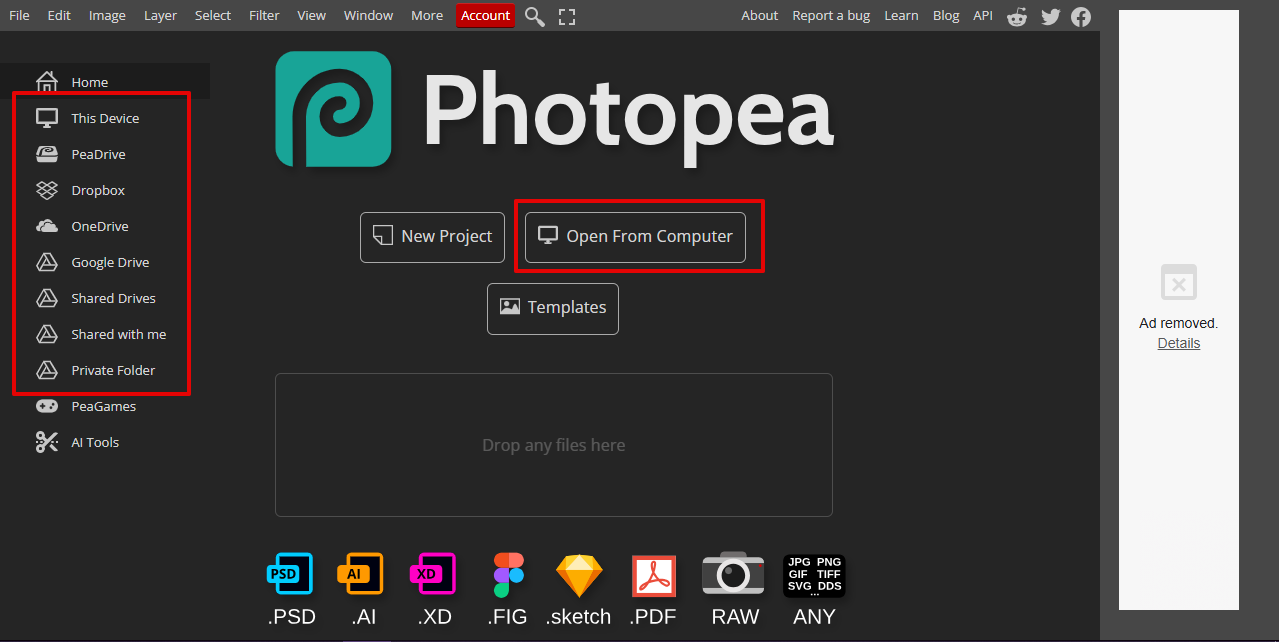Open Photopea's Twitter page icon
The image size is (1279, 642).
click(1050, 16)
